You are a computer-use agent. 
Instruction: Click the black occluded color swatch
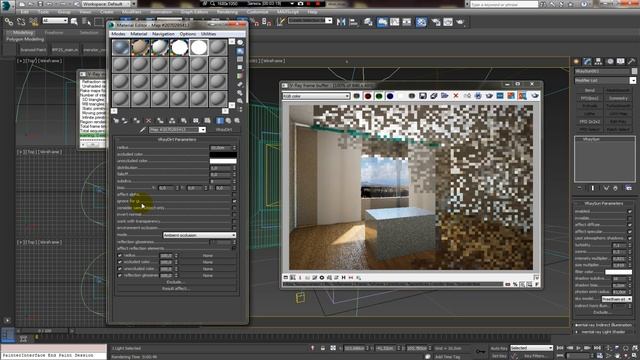click(223, 154)
